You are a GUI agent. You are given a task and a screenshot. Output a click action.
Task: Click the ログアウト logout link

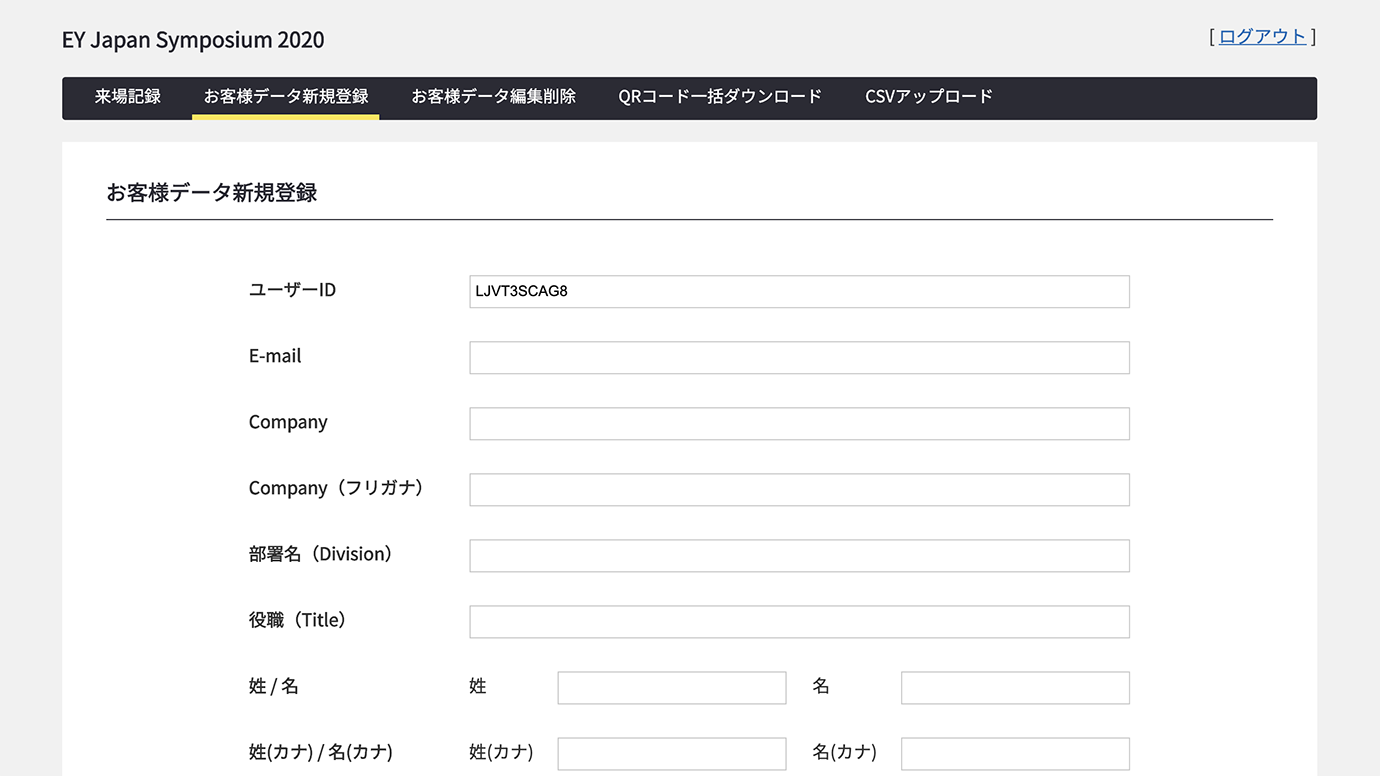pos(1262,37)
